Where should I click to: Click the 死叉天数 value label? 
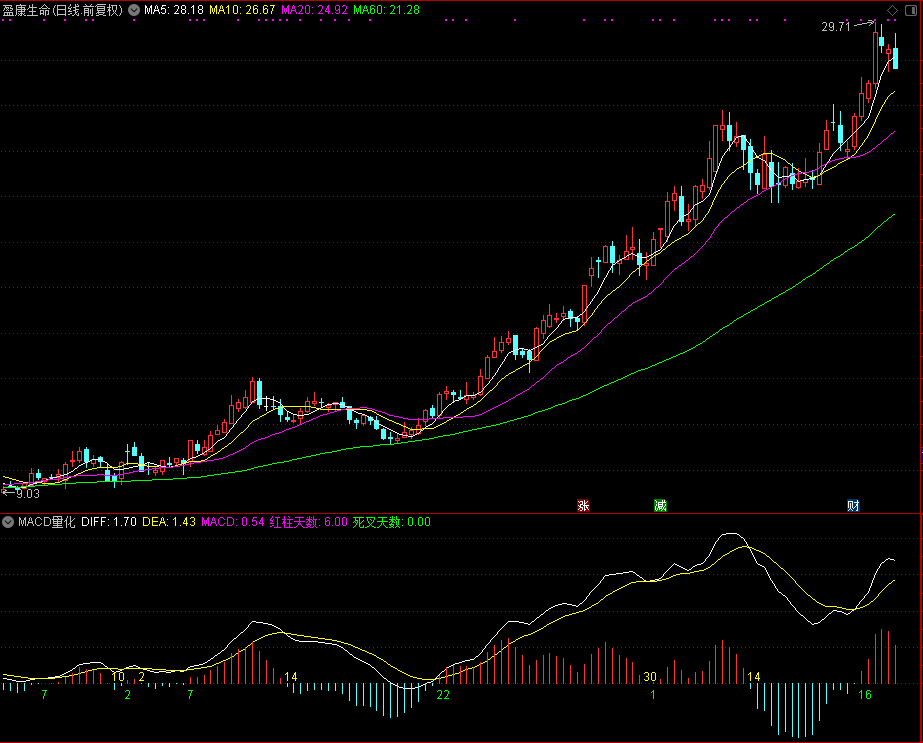391,522
